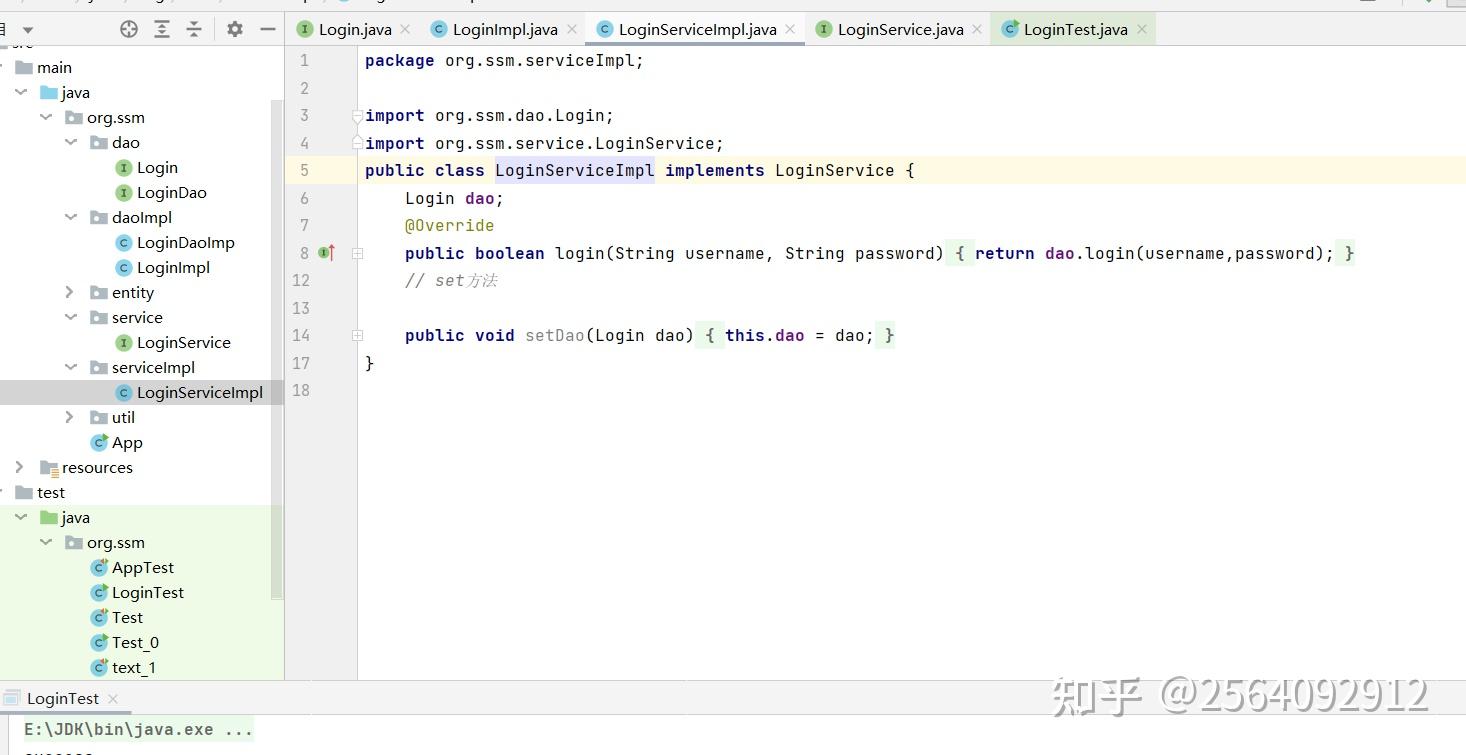The image size is (1466, 755).
Task: Select the App class in the project tree
Action: tap(127, 442)
